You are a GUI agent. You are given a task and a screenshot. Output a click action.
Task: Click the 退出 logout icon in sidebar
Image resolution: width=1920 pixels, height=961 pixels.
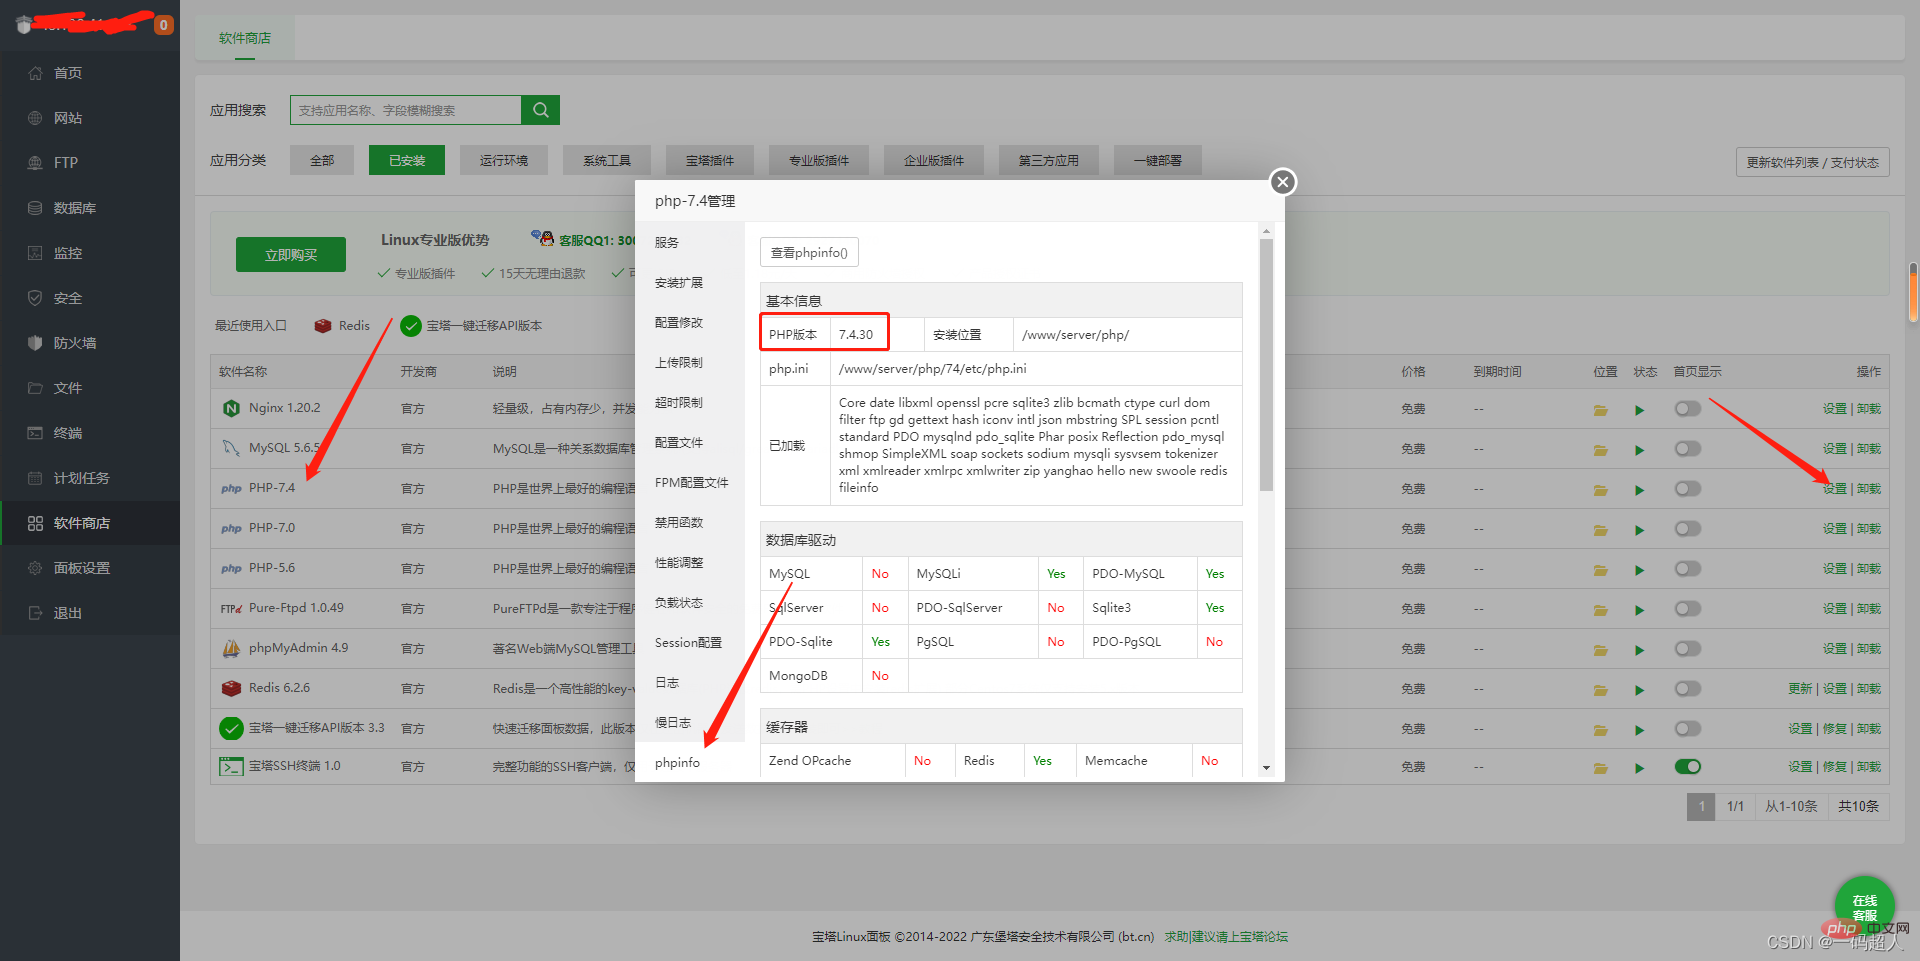(35, 613)
